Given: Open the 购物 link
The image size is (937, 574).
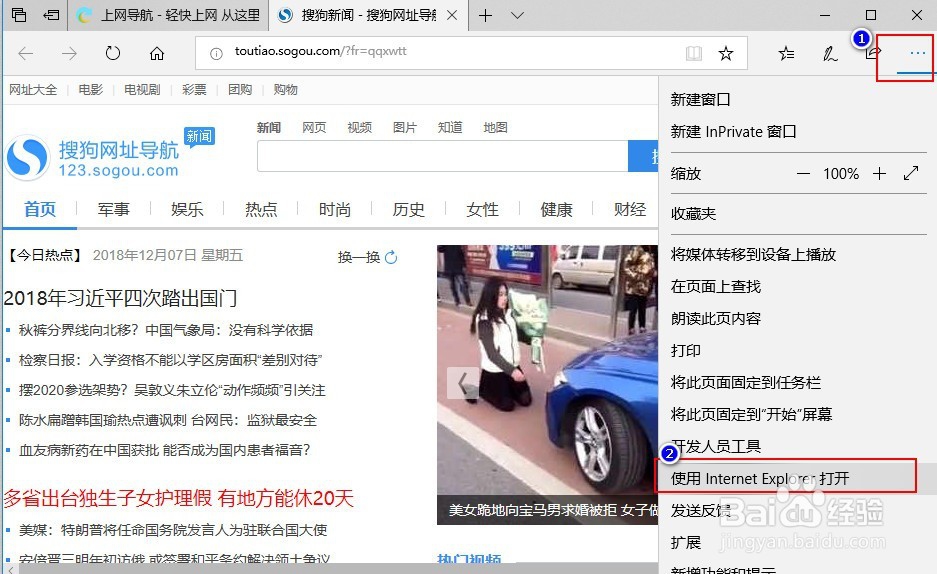Looking at the screenshot, I should pos(285,90).
